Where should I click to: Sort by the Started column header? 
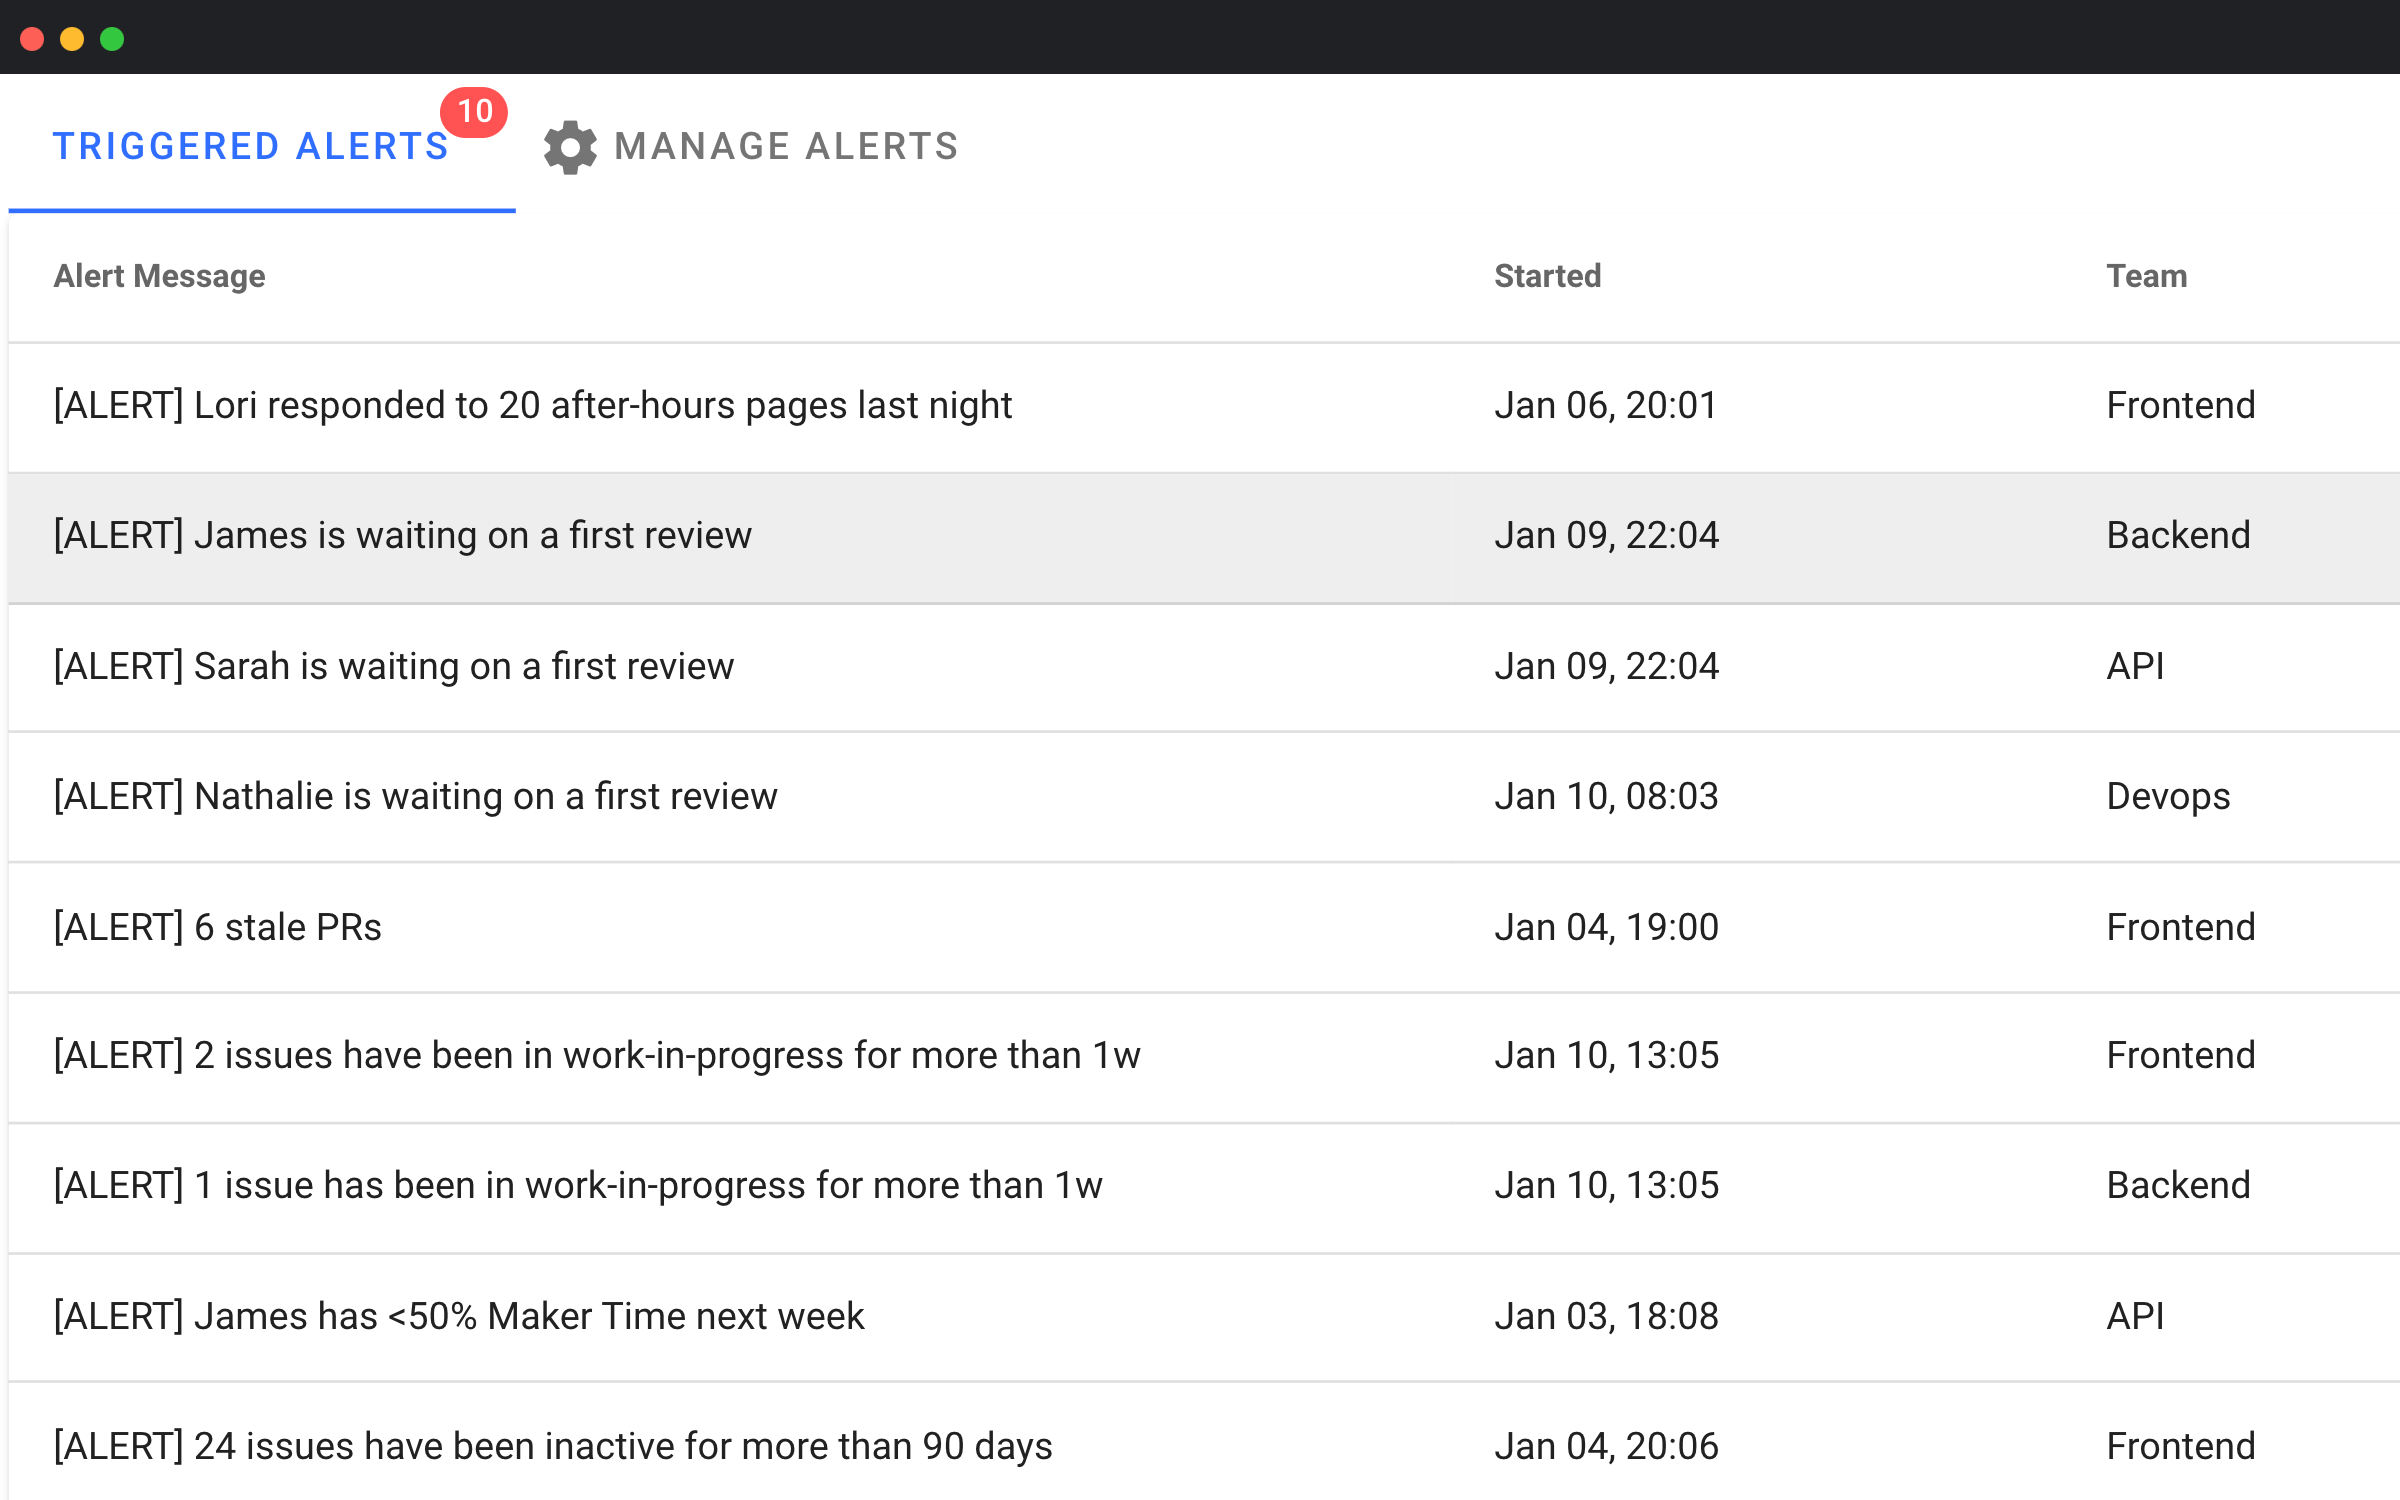(x=1547, y=276)
